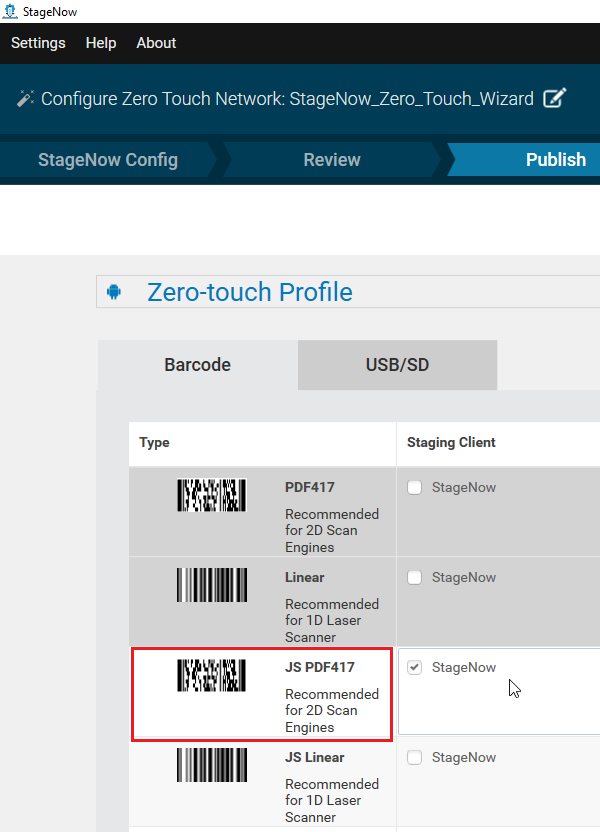Click the Android icon beside Zero-touch Profile
The image size is (600, 832).
pyautogui.click(x=114, y=292)
